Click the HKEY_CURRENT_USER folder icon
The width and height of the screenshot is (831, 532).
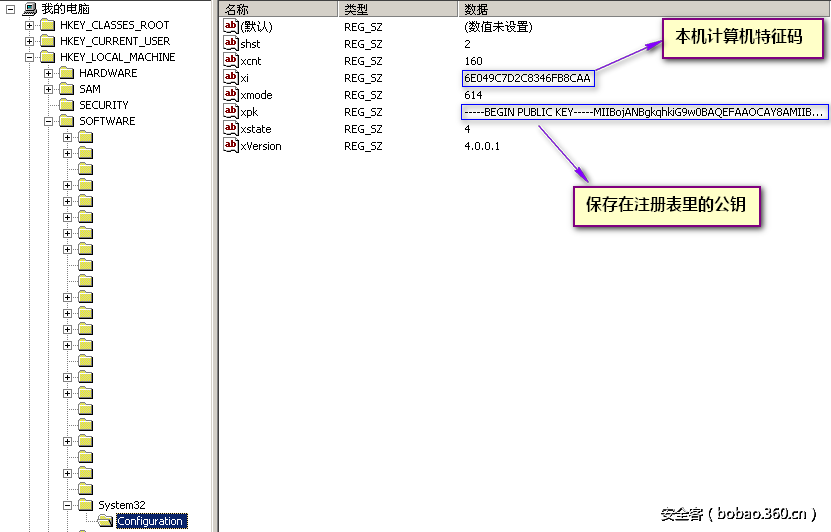(48, 41)
